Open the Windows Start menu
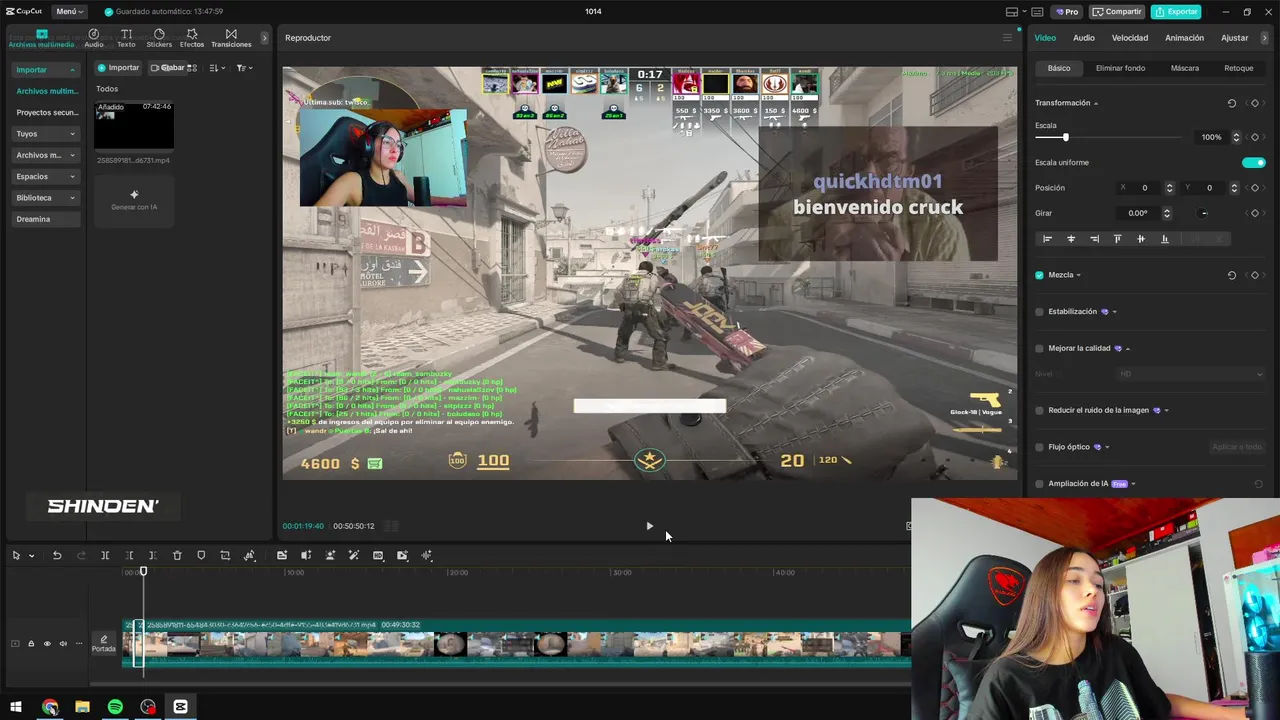The width and height of the screenshot is (1280, 720). [x=16, y=707]
